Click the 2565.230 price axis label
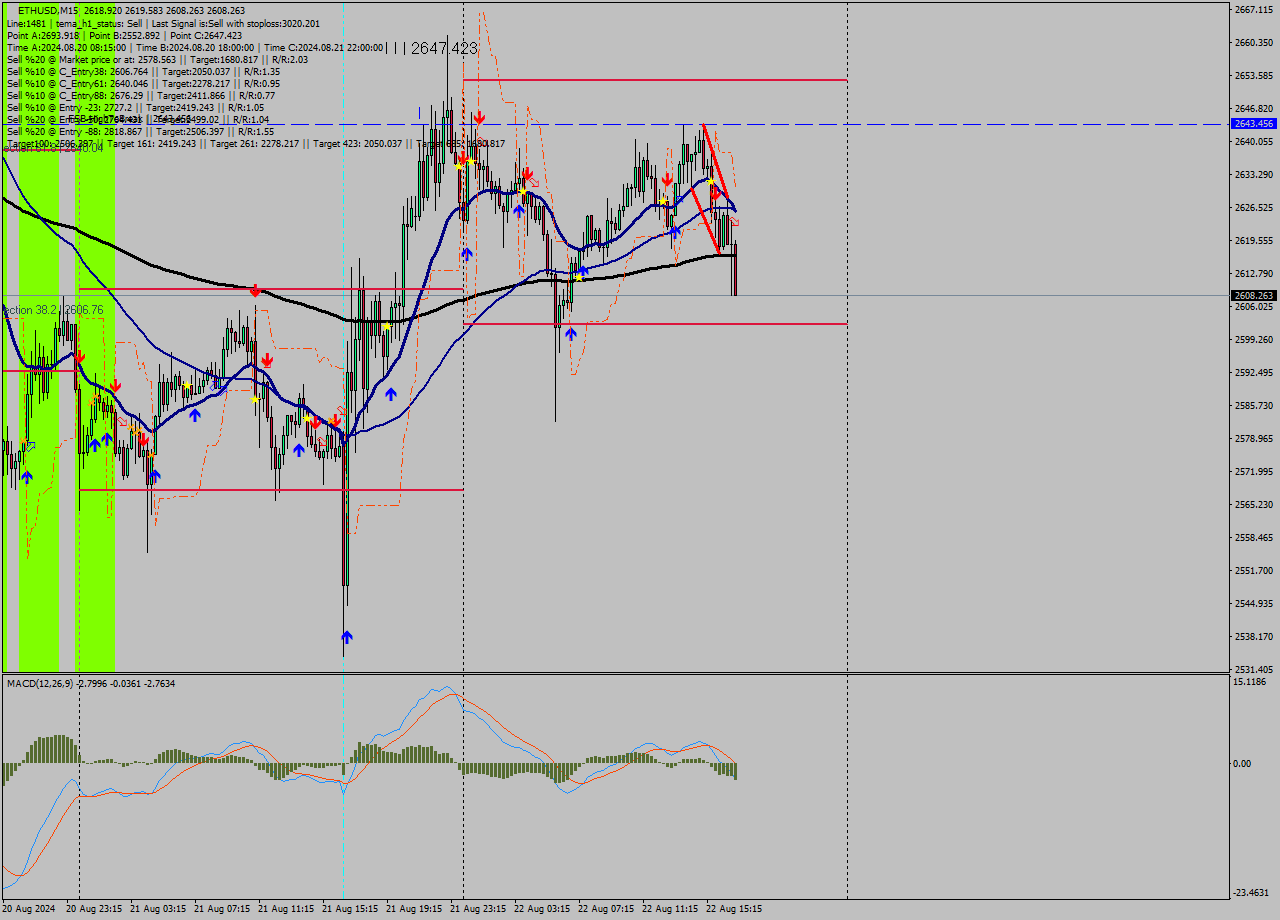 point(1254,505)
